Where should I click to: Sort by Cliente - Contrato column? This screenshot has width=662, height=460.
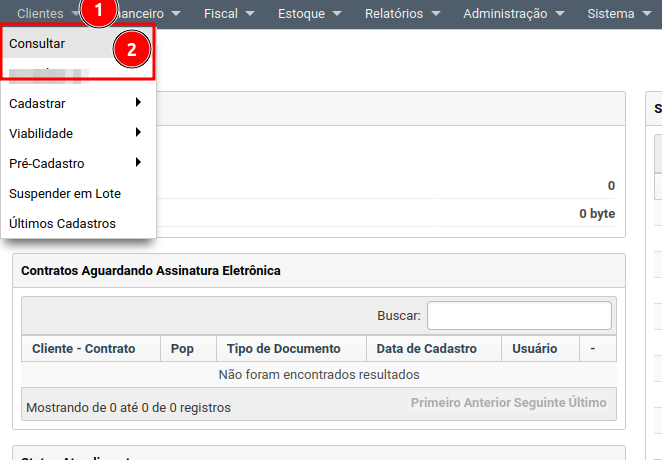click(91, 349)
